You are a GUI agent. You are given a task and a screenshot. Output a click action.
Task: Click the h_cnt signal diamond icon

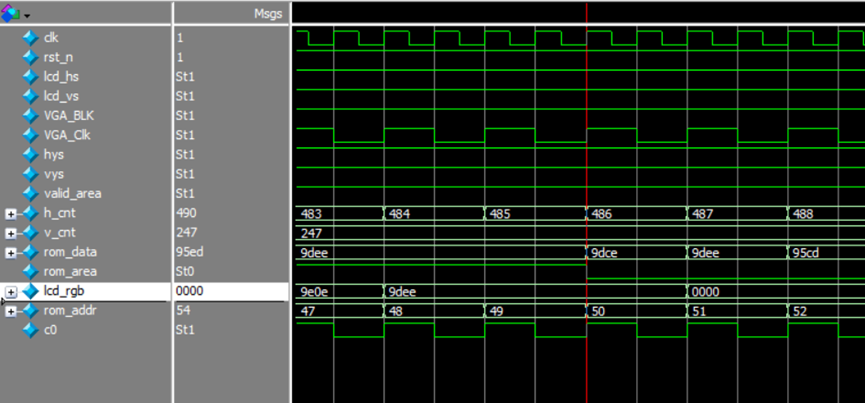click(30, 213)
